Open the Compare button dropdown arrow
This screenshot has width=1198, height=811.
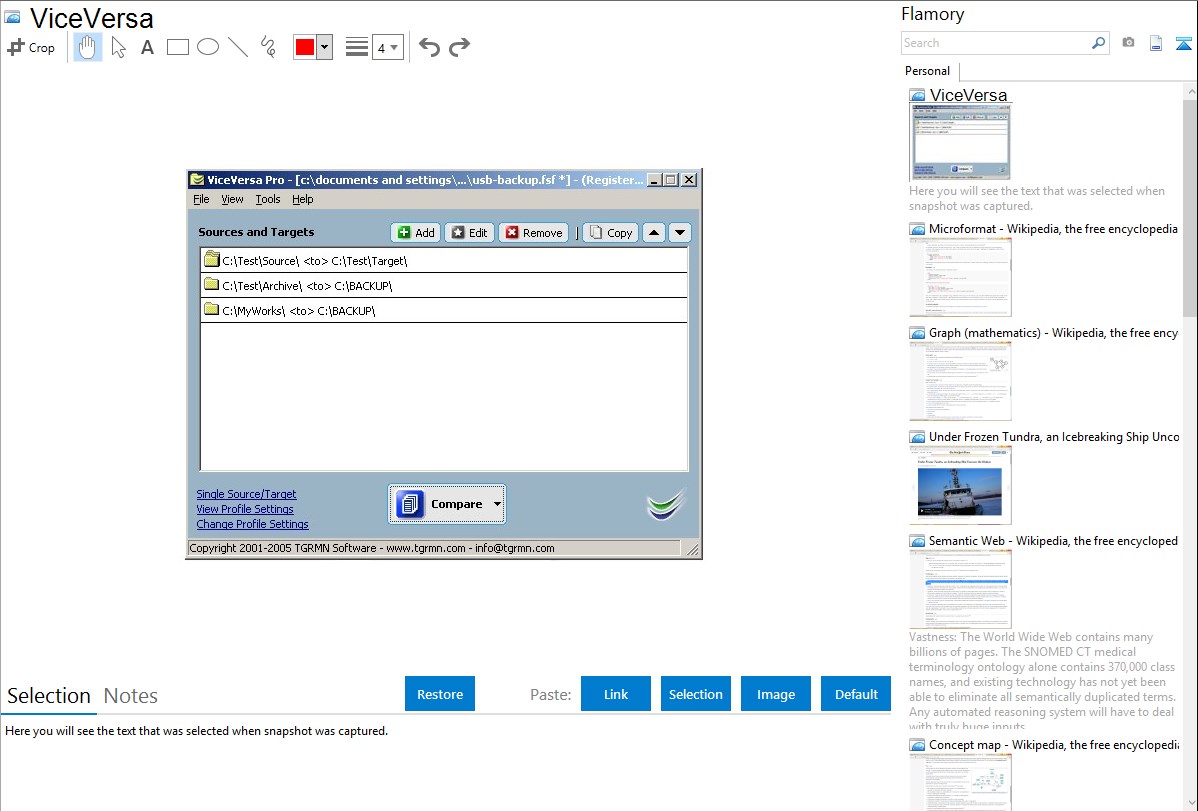coord(497,504)
